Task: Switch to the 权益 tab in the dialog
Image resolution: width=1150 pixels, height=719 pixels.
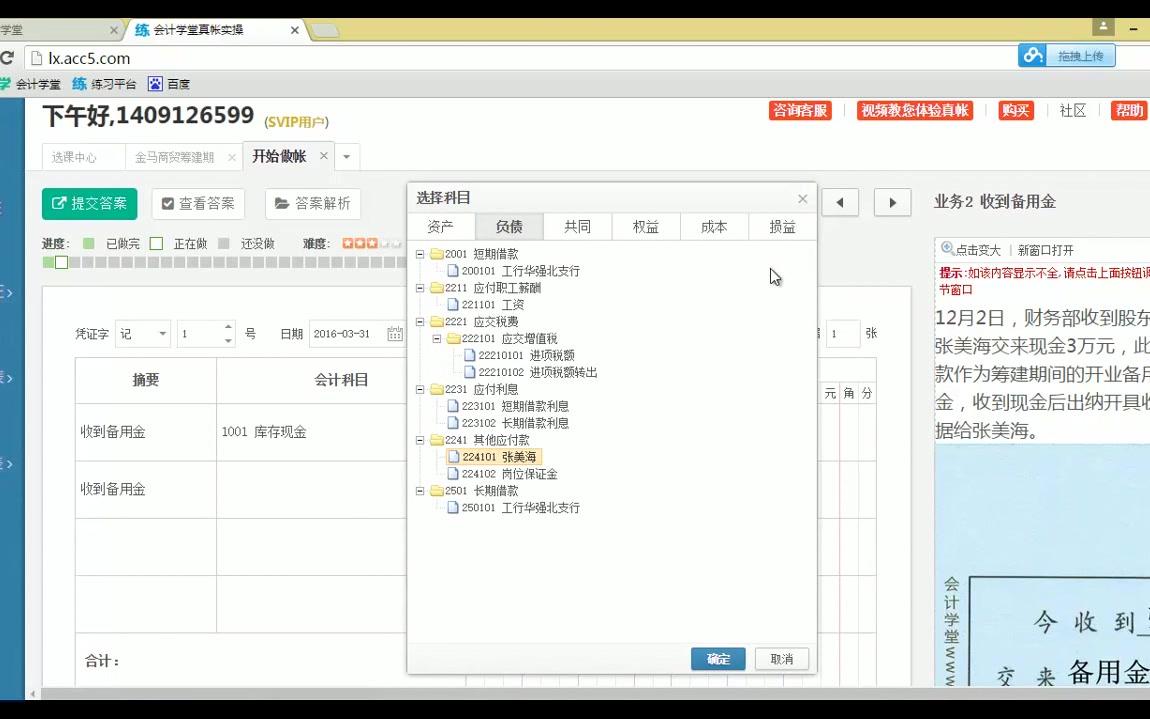Action: [x=645, y=226]
